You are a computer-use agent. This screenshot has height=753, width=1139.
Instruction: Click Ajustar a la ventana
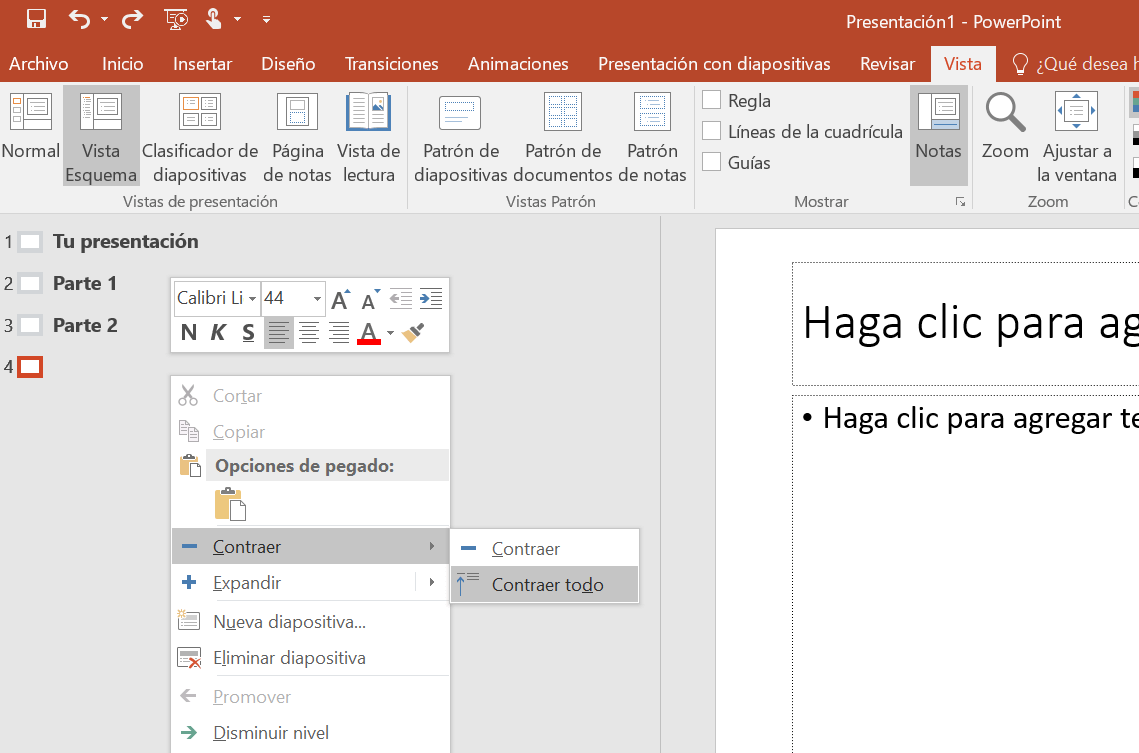1077,137
